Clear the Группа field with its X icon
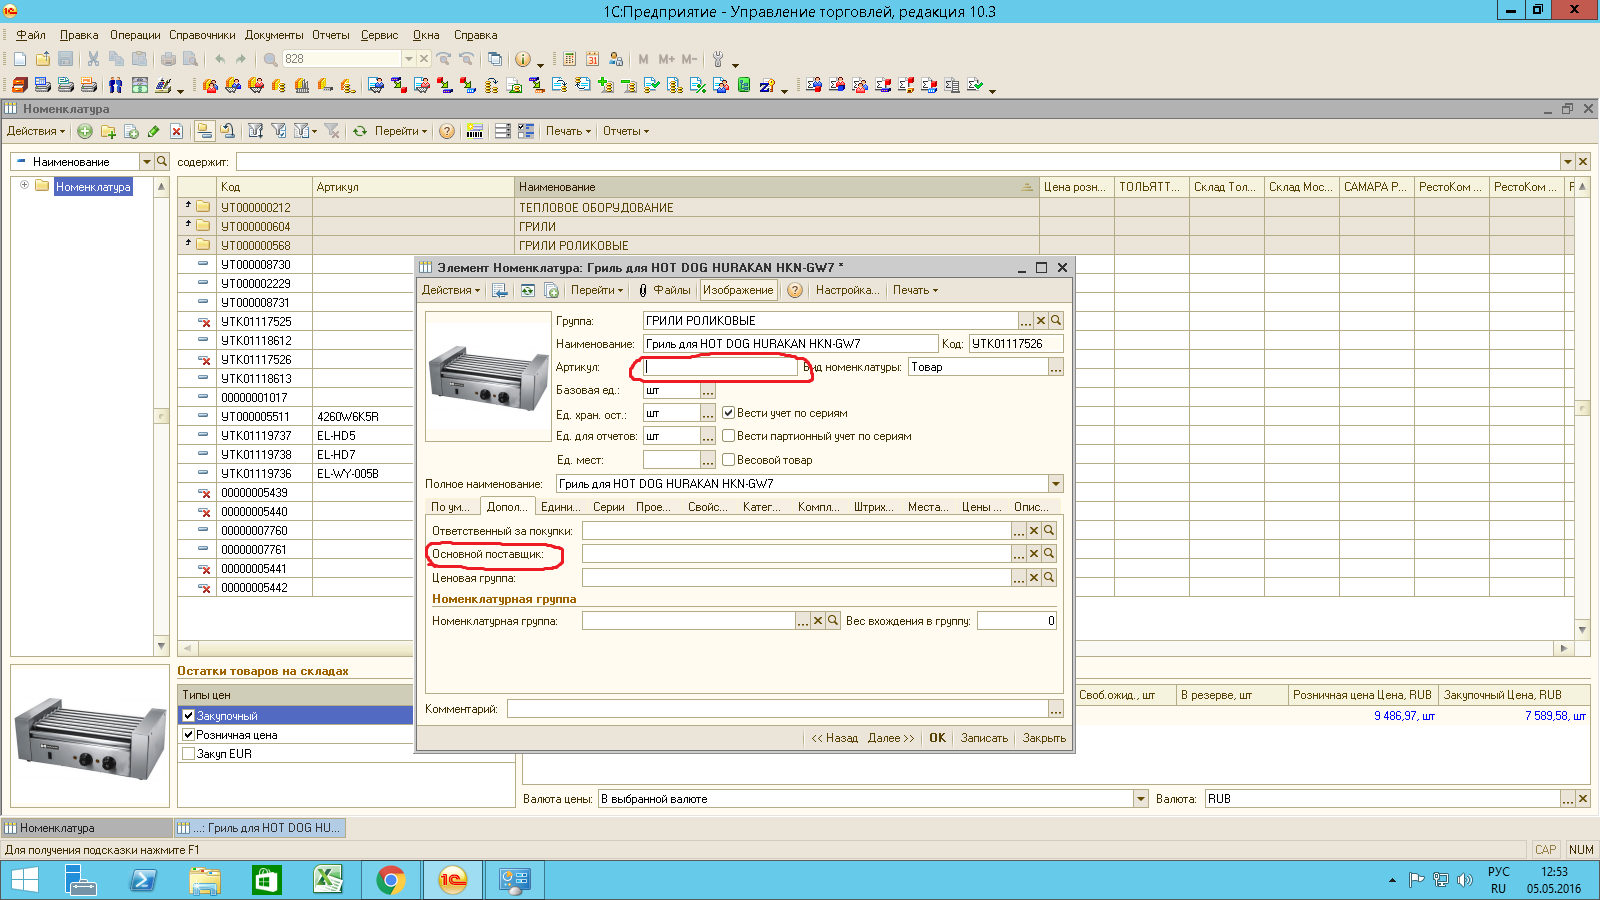This screenshot has width=1600, height=900. [x=1041, y=321]
